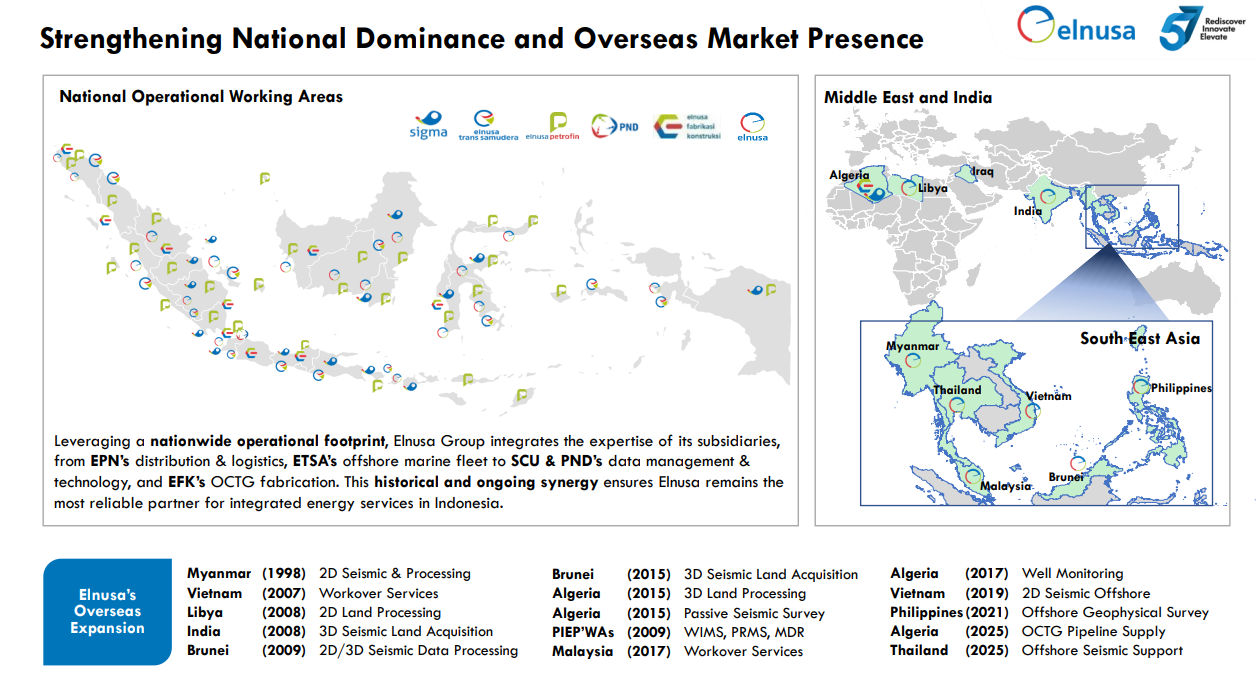Click 'Offshore Seismic Support' entry
This screenshot has width=1256, height=684.
click(x=1103, y=650)
